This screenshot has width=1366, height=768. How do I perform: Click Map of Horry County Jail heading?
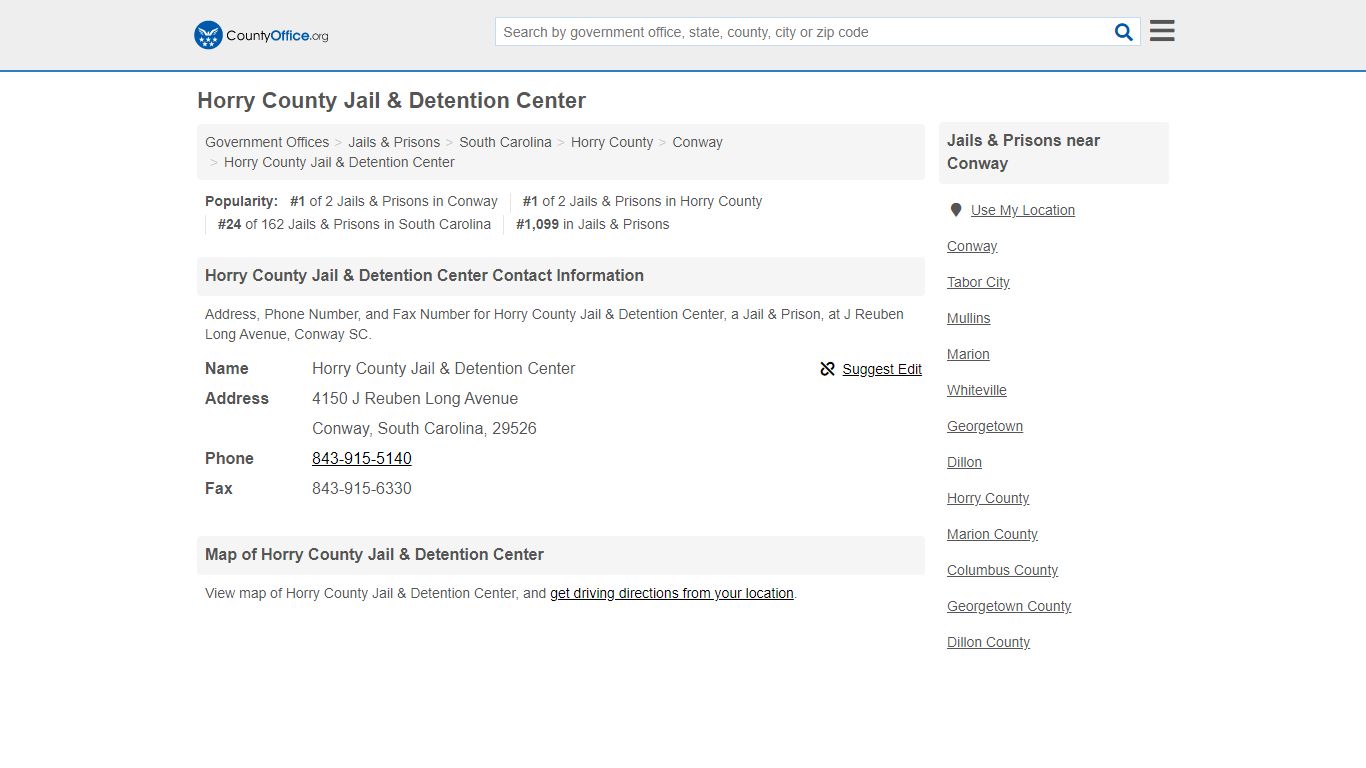(x=374, y=554)
